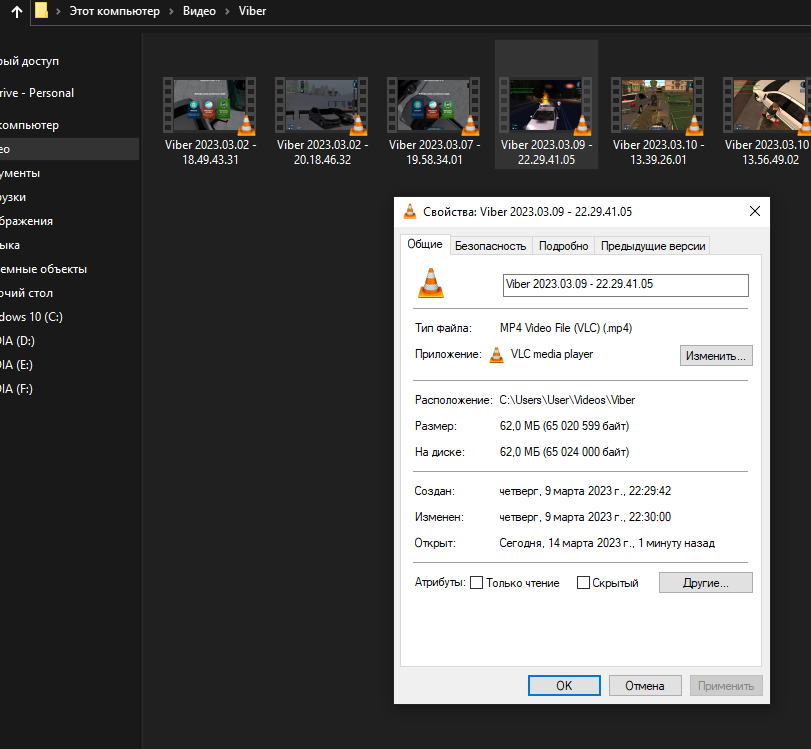Click location text C:\Users\User\Videos\Viber

coord(567,400)
